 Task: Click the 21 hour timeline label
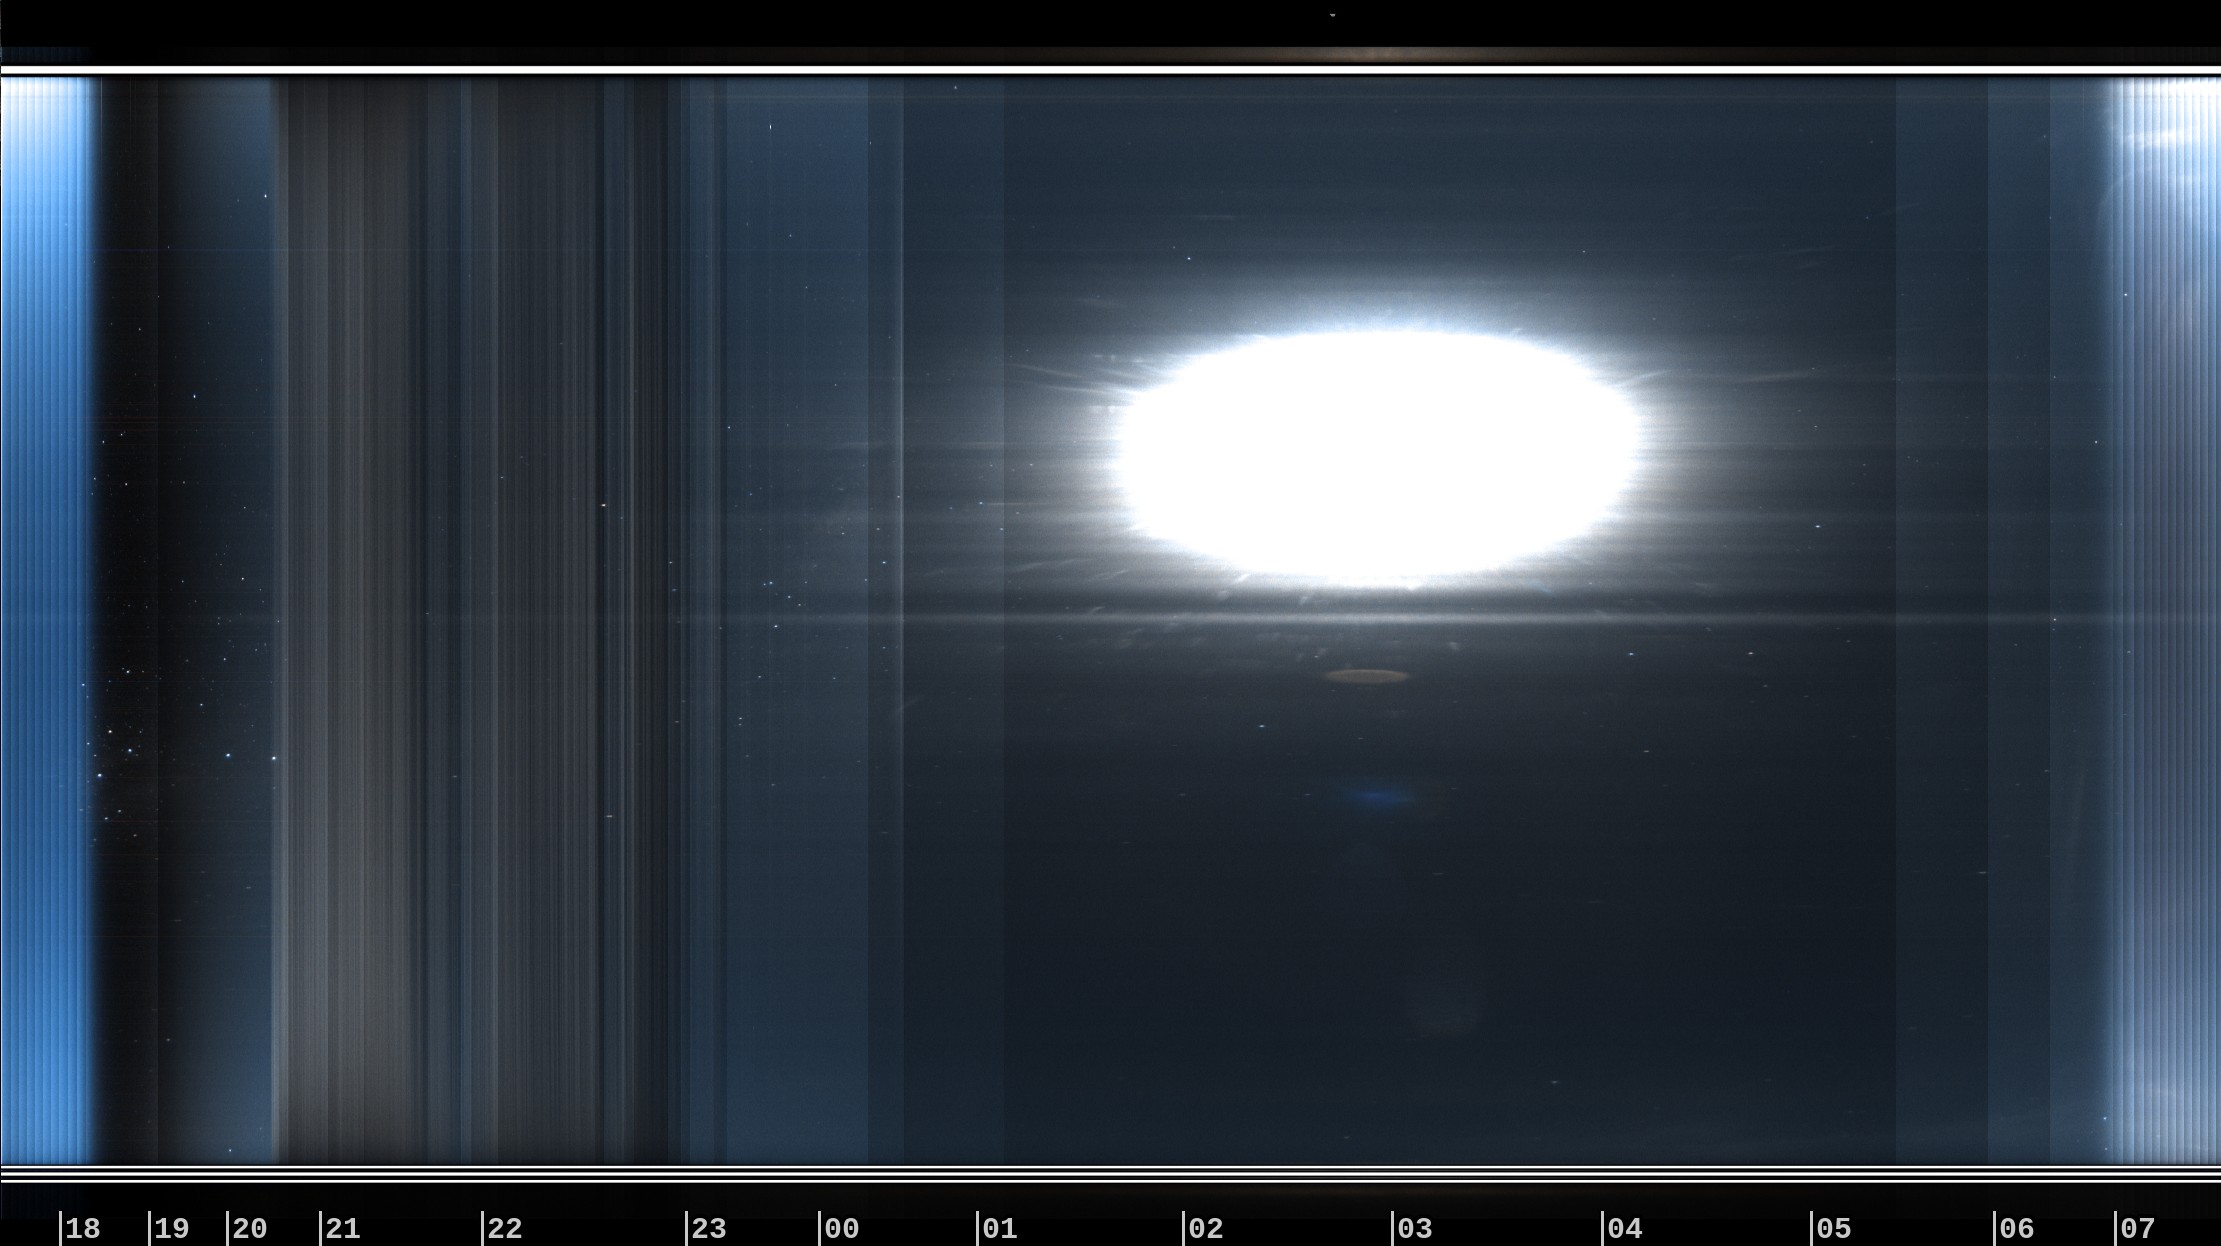pyautogui.click(x=343, y=1228)
